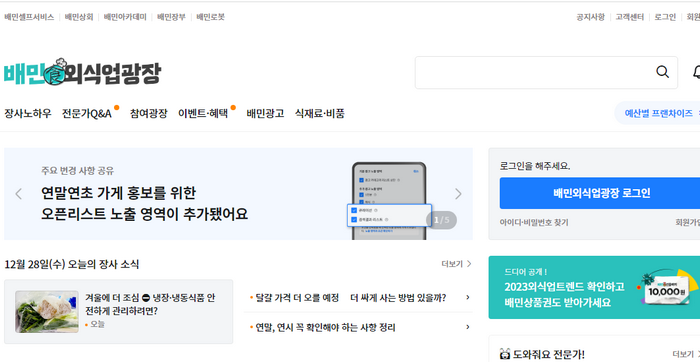Click the 배민외식업광장 로그인 button
Image resolution: width=700 pixels, height=362 pixels.
(x=601, y=193)
